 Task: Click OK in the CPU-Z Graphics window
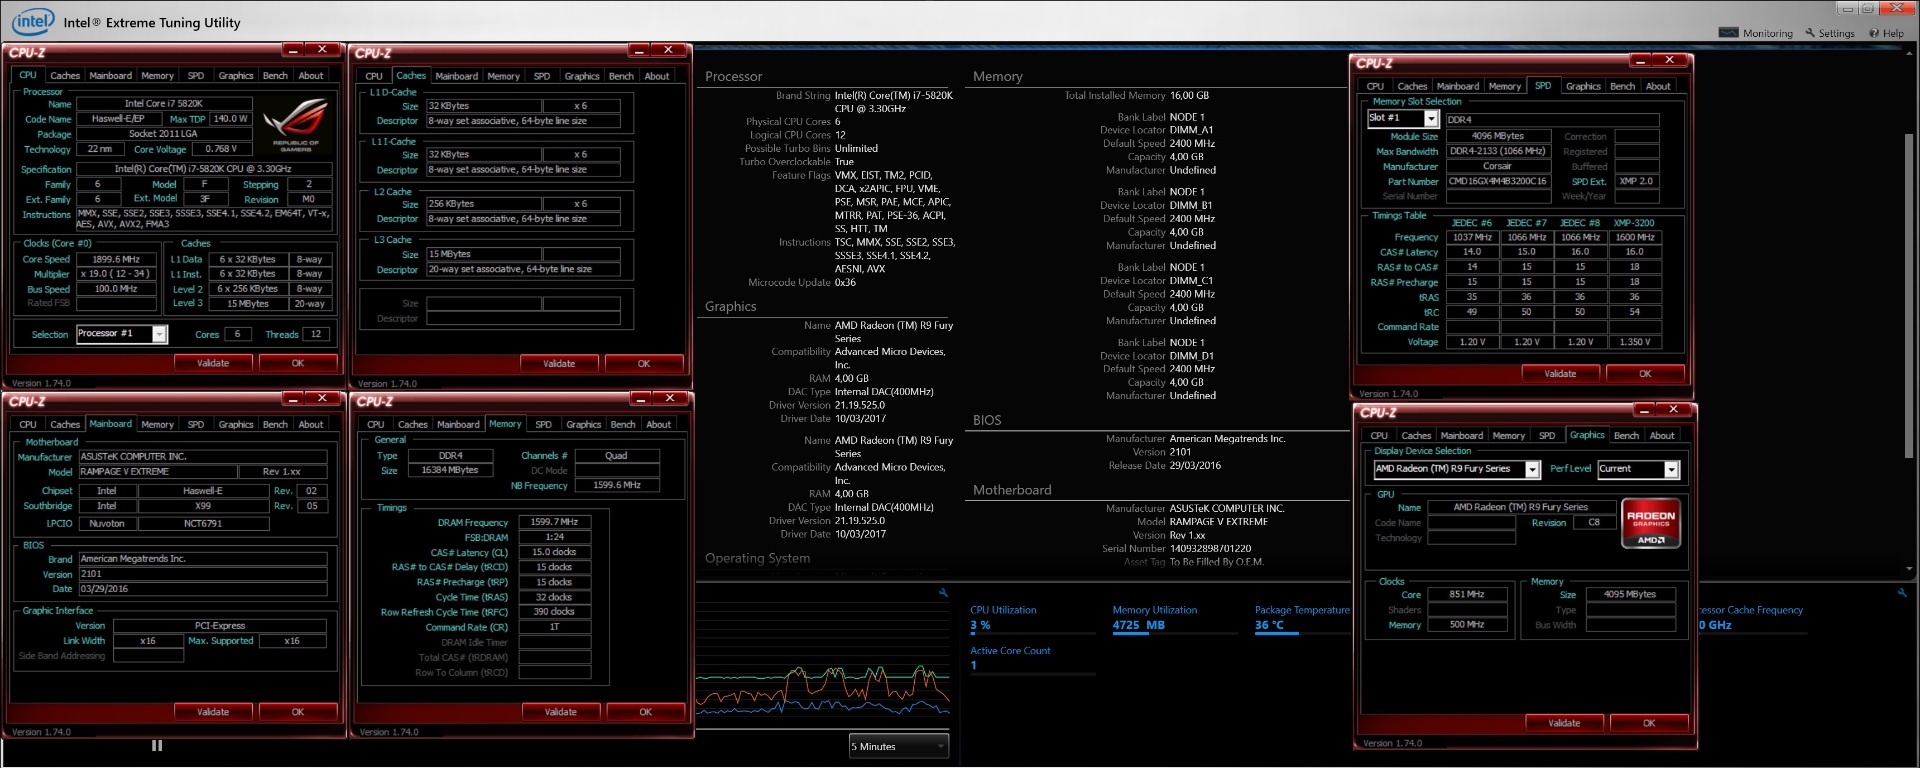[x=1649, y=723]
